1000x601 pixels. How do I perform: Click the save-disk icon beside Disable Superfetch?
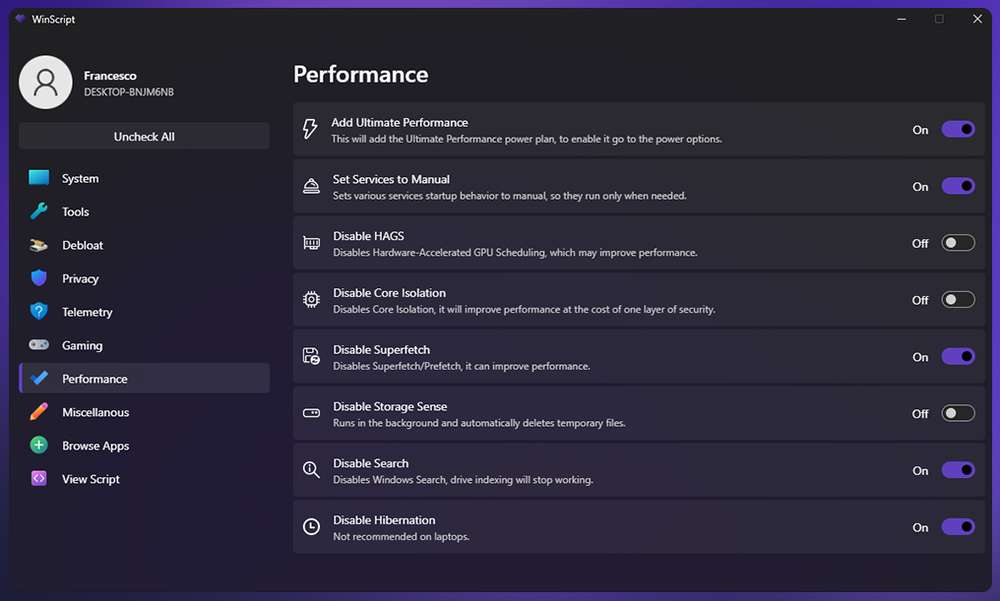[311, 356]
